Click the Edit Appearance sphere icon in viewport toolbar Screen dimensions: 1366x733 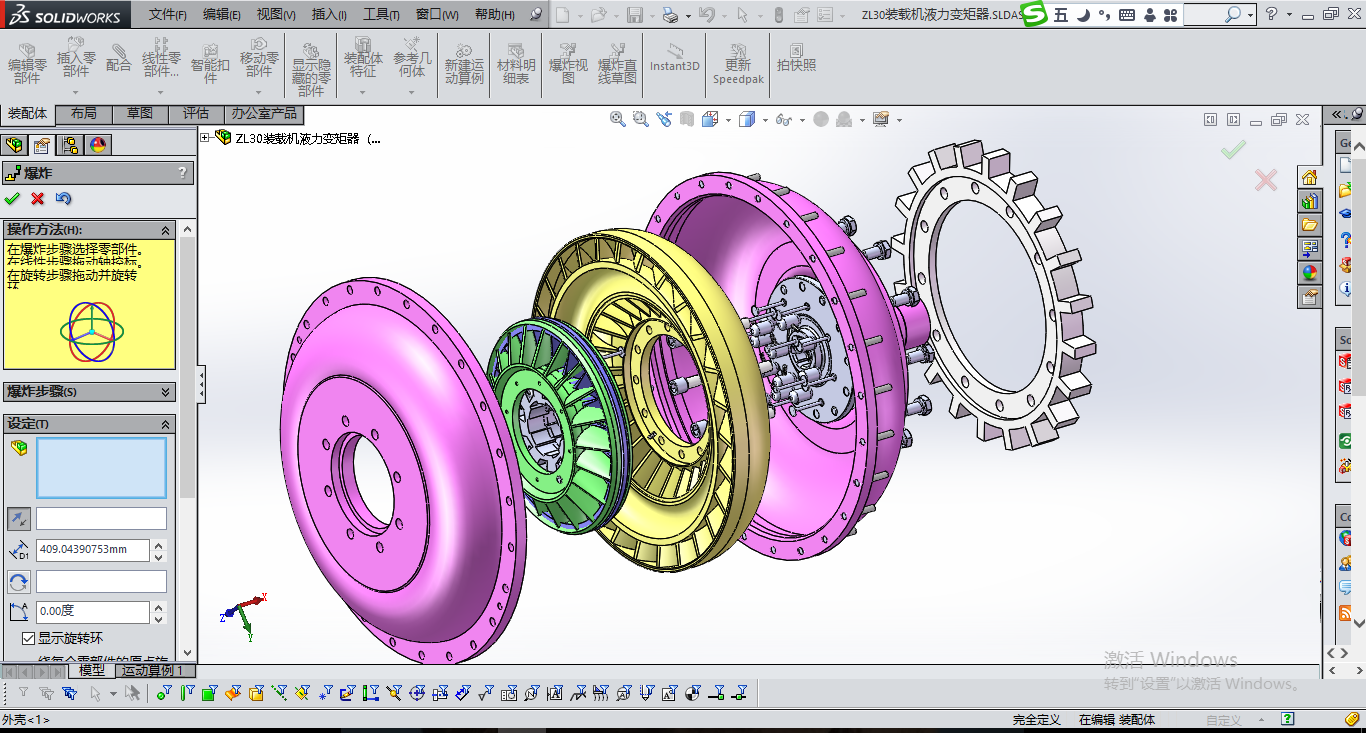[821, 119]
